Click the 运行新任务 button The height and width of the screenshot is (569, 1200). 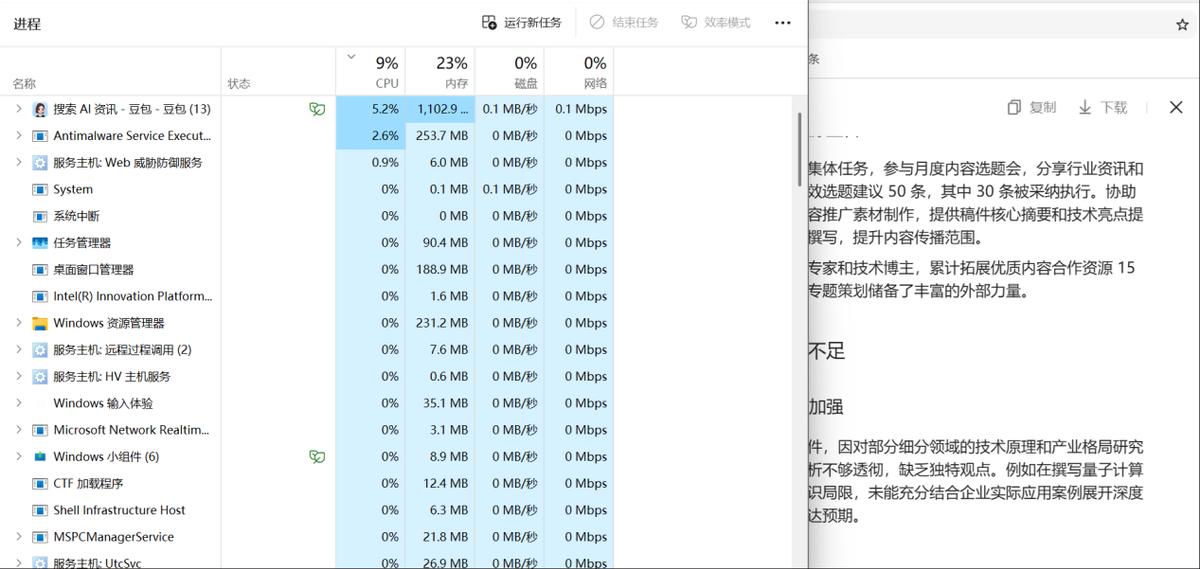point(522,22)
